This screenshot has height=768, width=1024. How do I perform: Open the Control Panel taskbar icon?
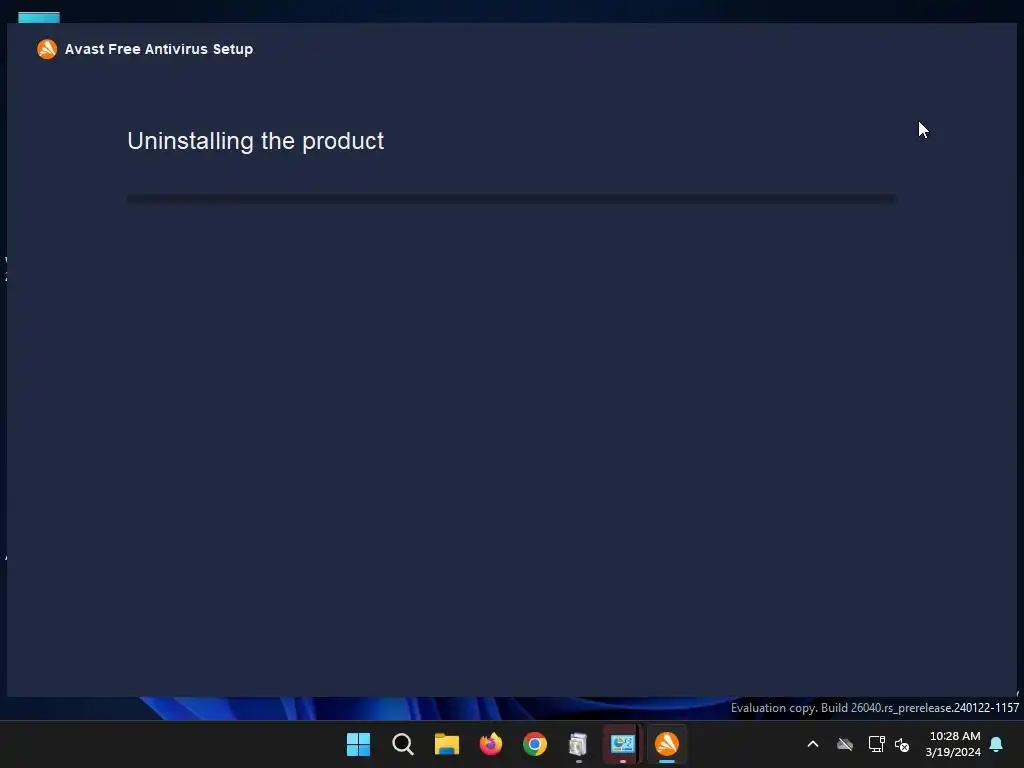tap(622, 744)
